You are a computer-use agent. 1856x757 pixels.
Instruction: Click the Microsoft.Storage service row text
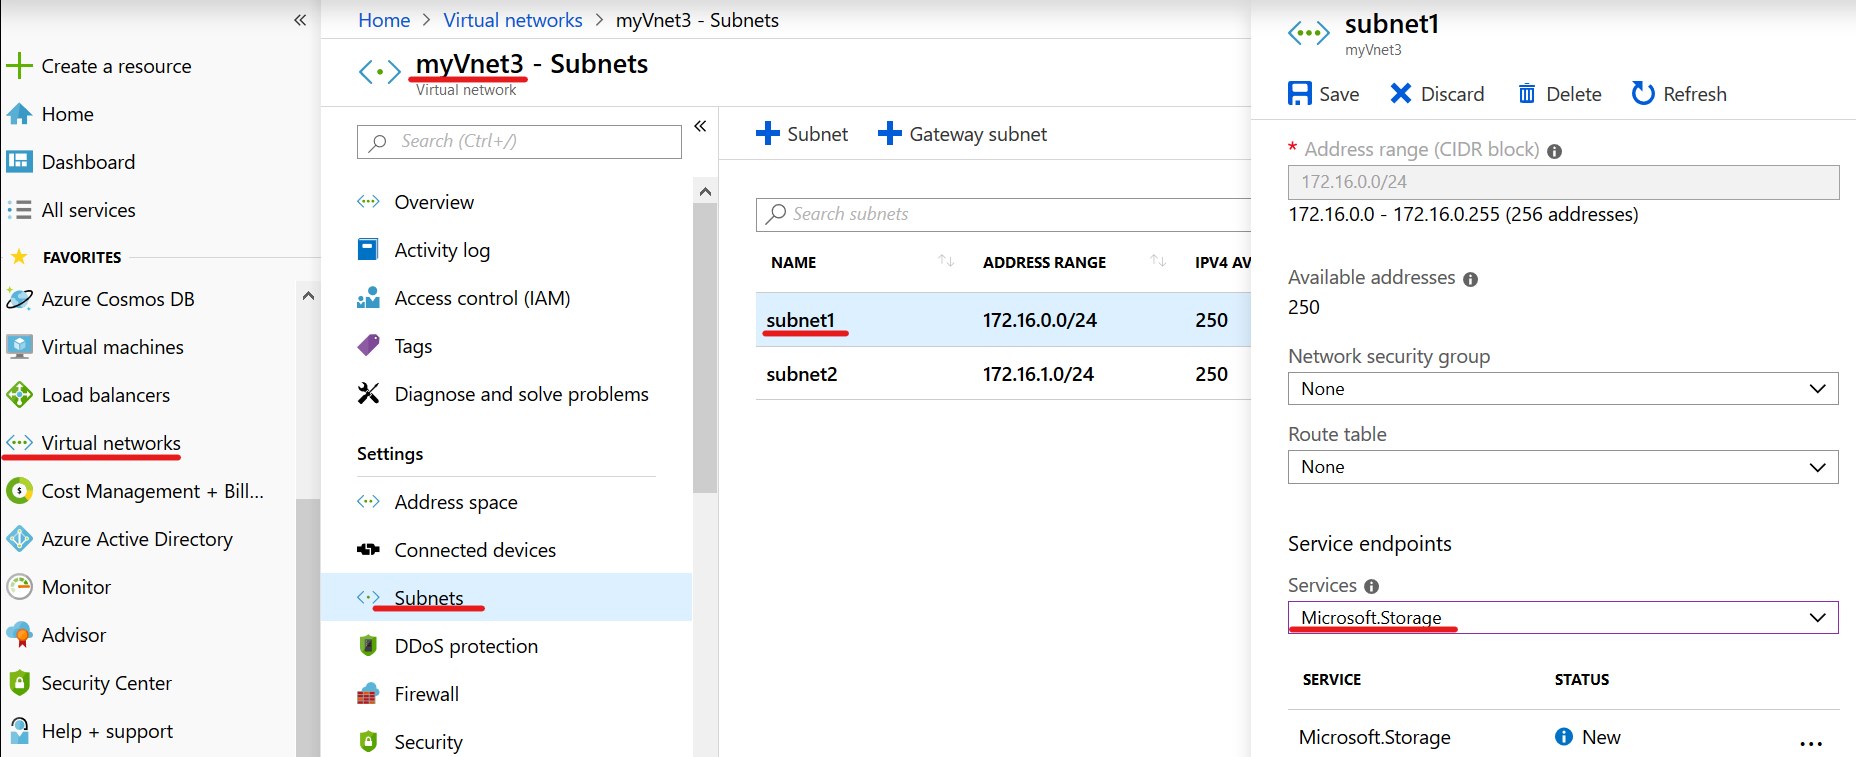pos(1374,737)
